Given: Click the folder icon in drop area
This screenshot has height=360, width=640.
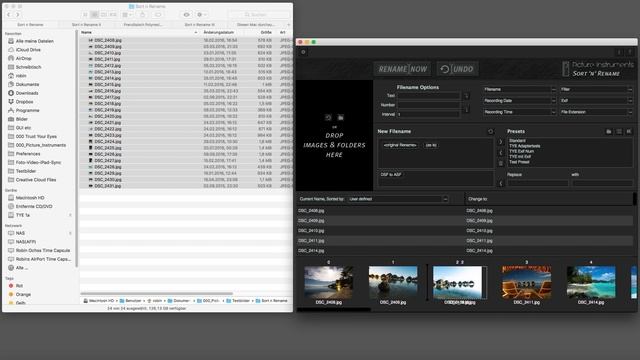Looking at the screenshot, I should point(340,118).
